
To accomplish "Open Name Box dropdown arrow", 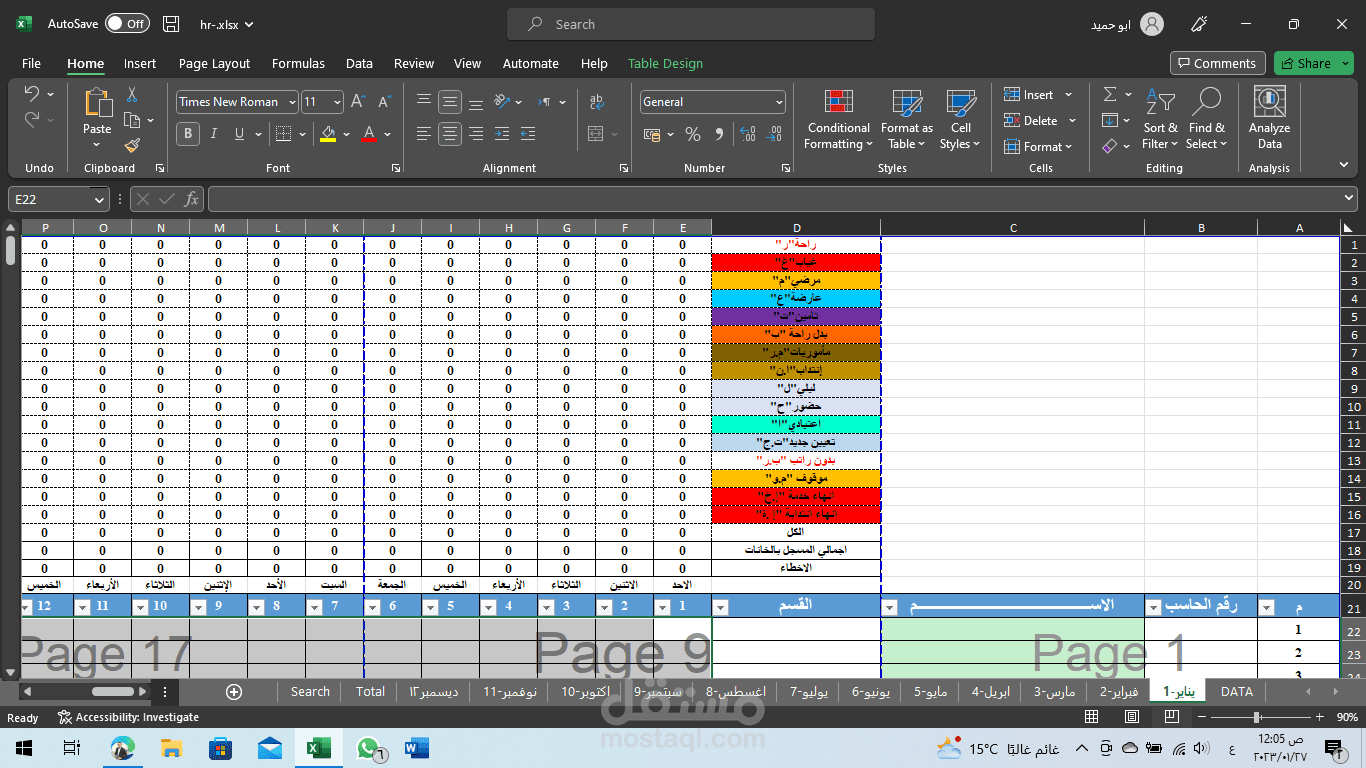I will pyautogui.click(x=98, y=199).
